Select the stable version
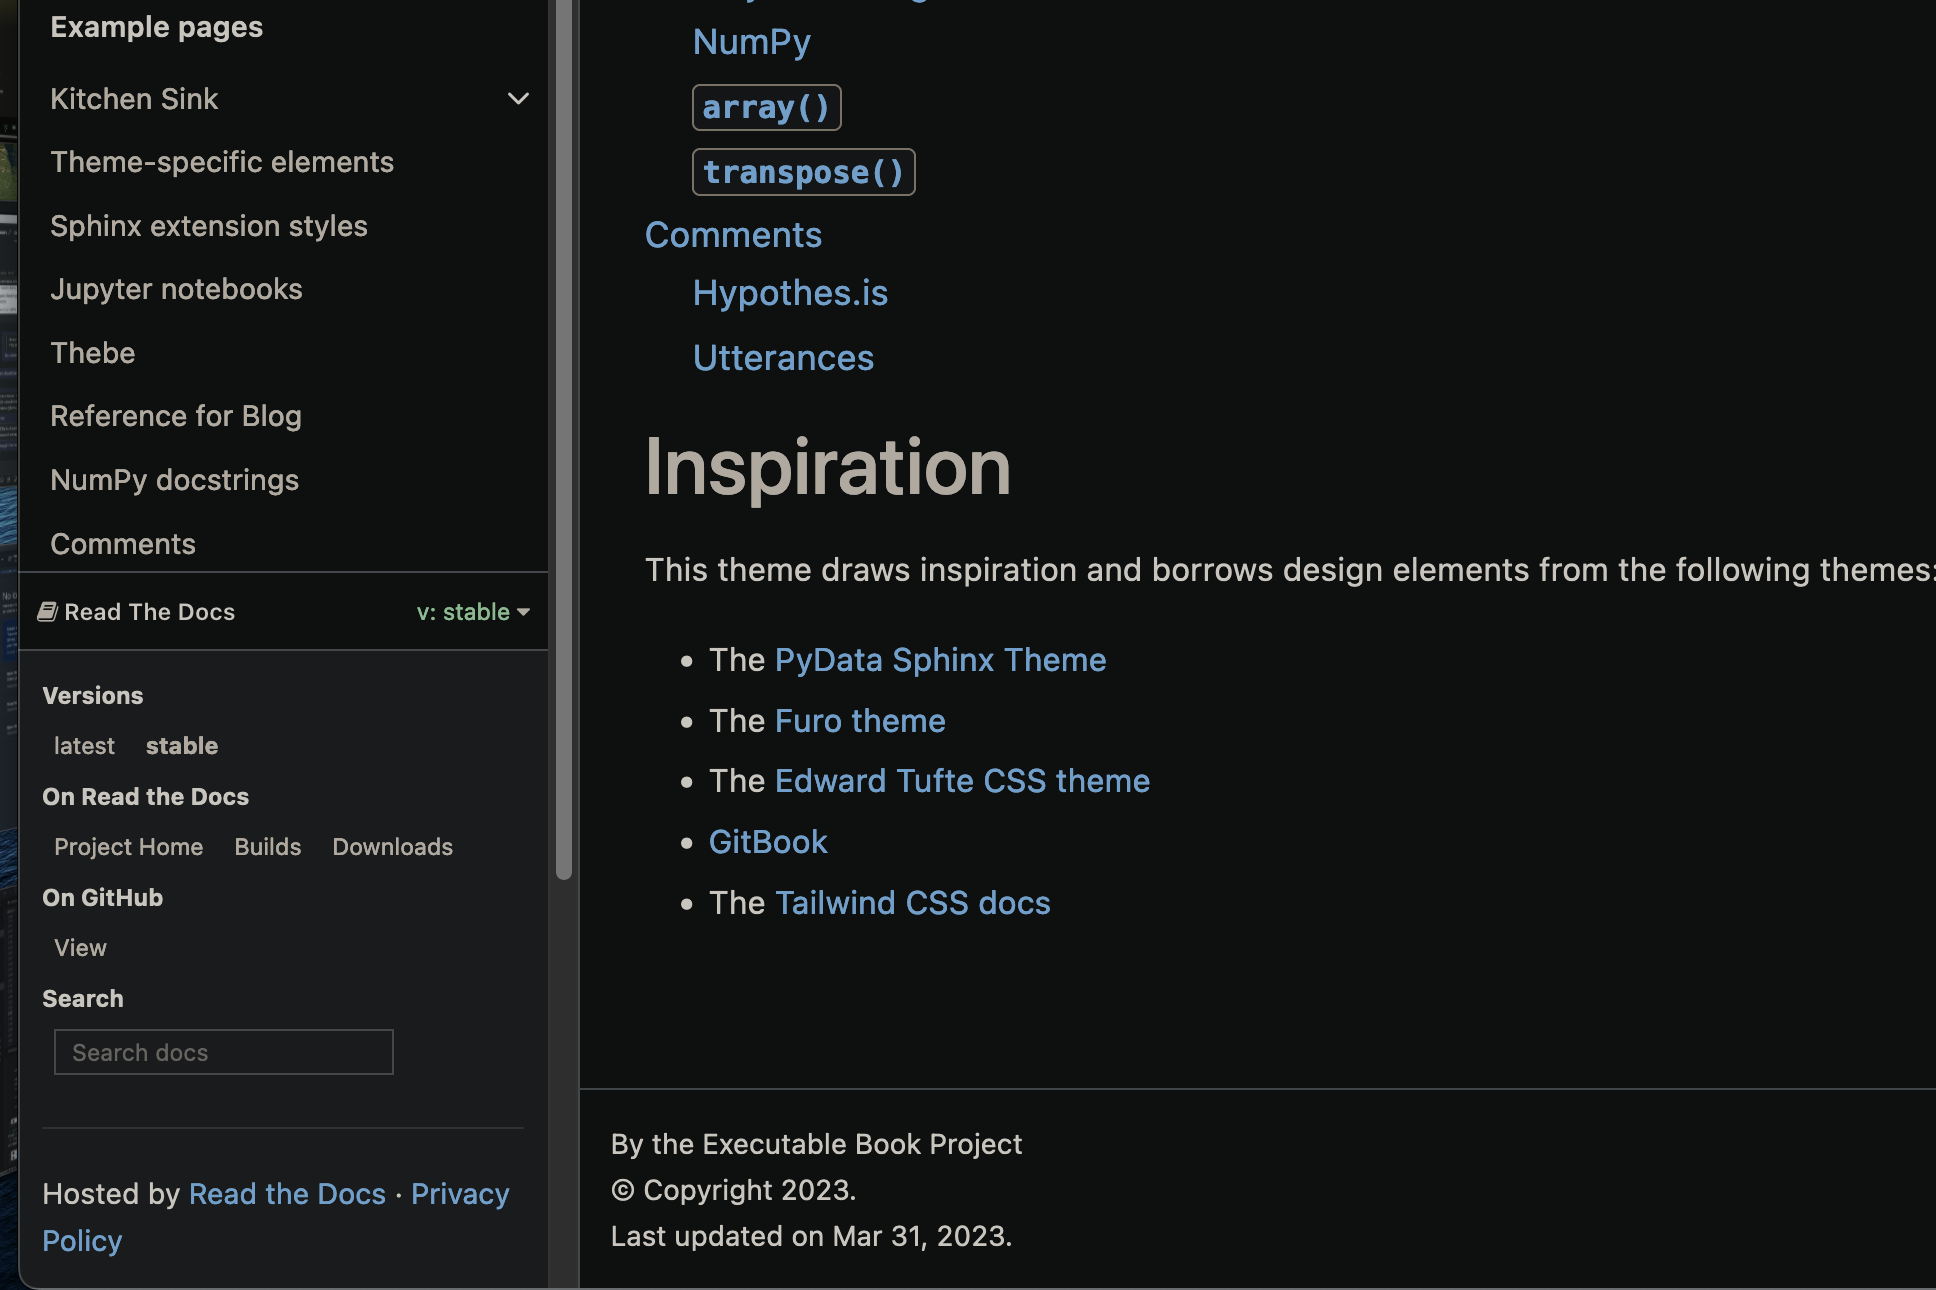The height and width of the screenshot is (1290, 1936). click(x=181, y=745)
